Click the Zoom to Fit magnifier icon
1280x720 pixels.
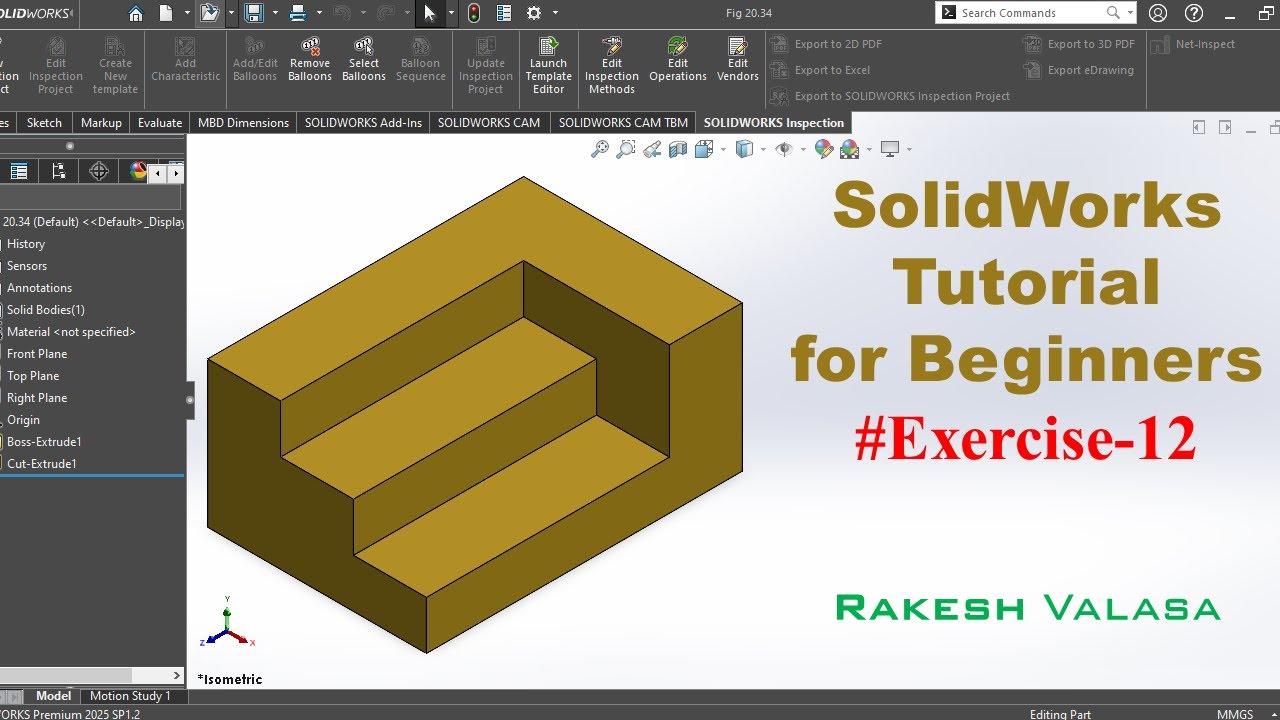pos(600,149)
